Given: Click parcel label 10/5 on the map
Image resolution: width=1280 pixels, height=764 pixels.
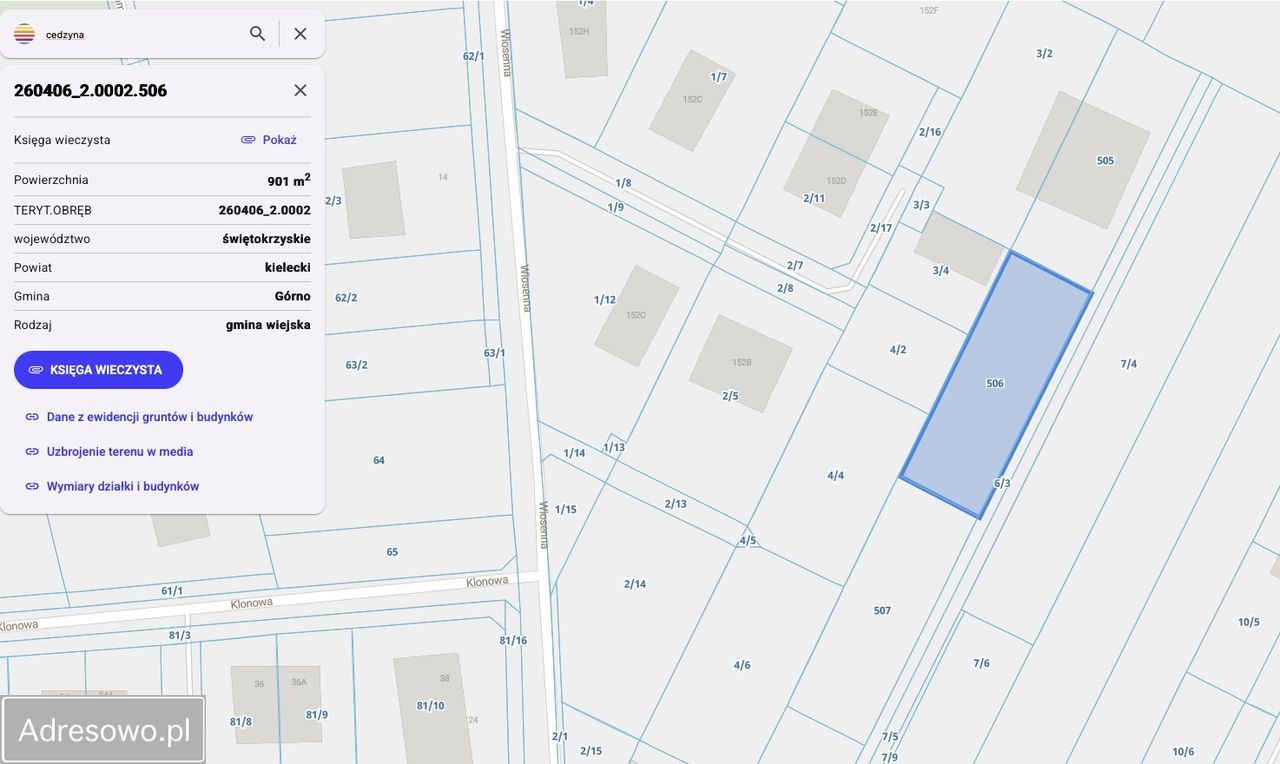Looking at the screenshot, I should (1249, 622).
